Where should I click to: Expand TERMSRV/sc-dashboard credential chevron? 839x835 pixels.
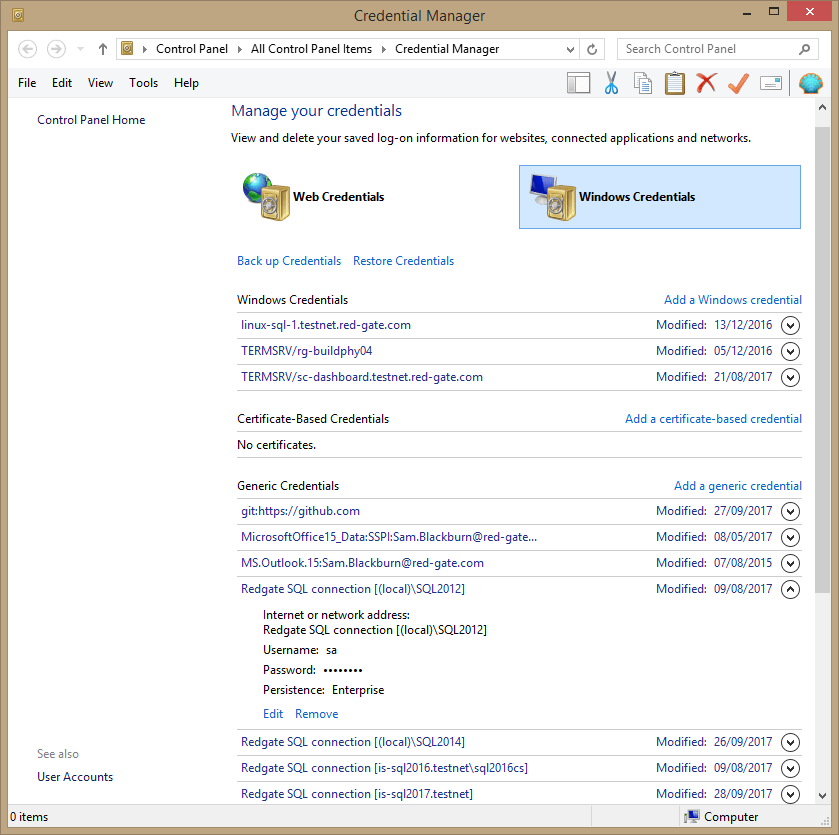(x=790, y=378)
